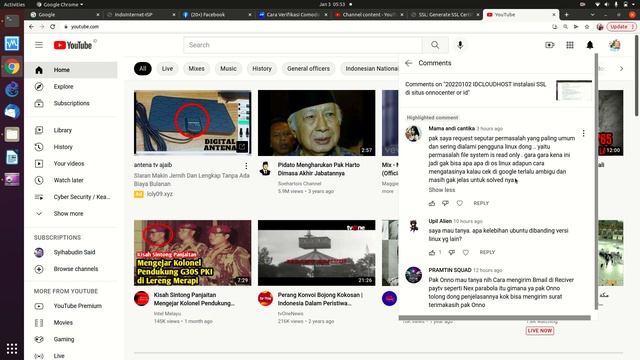Like the Mama andi cantika comment

coord(432,203)
